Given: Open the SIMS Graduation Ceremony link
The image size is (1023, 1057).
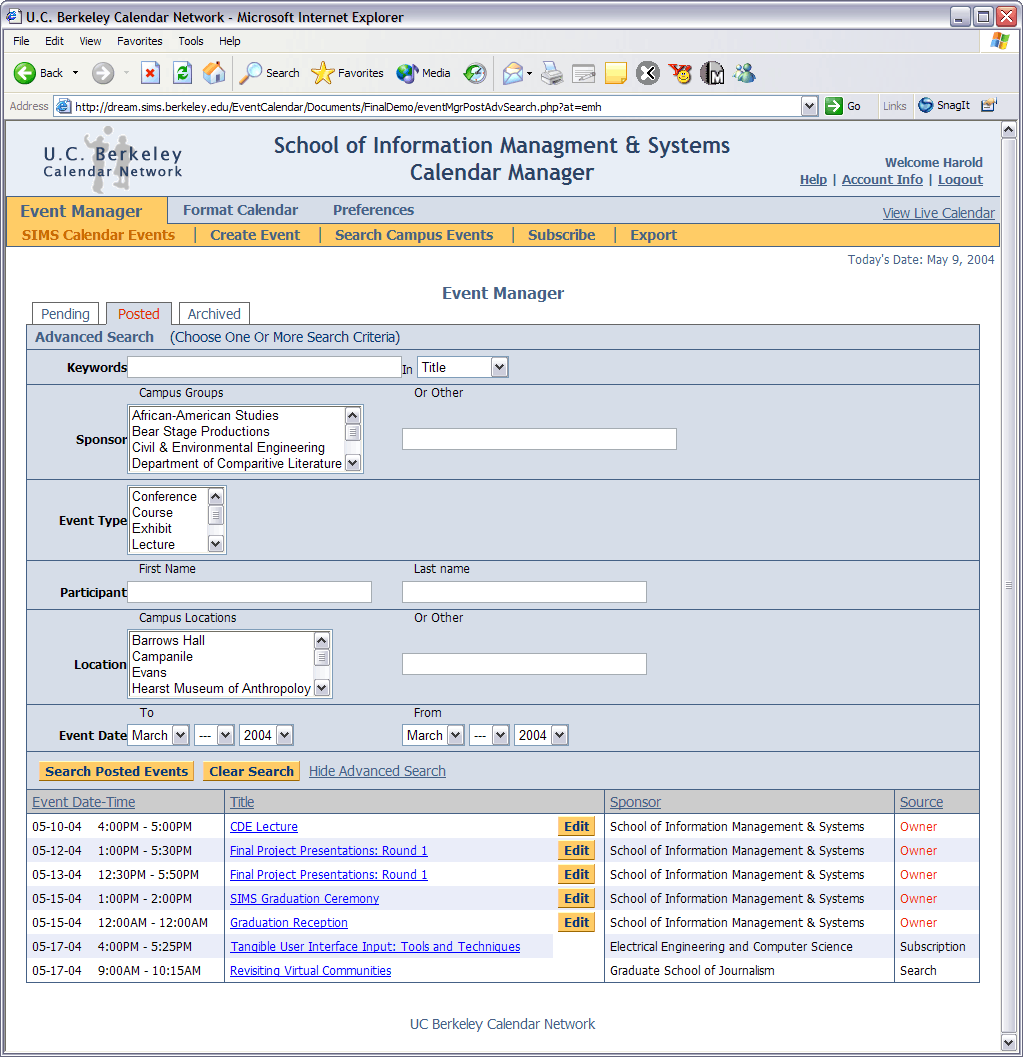Looking at the screenshot, I should pyautogui.click(x=305, y=899).
